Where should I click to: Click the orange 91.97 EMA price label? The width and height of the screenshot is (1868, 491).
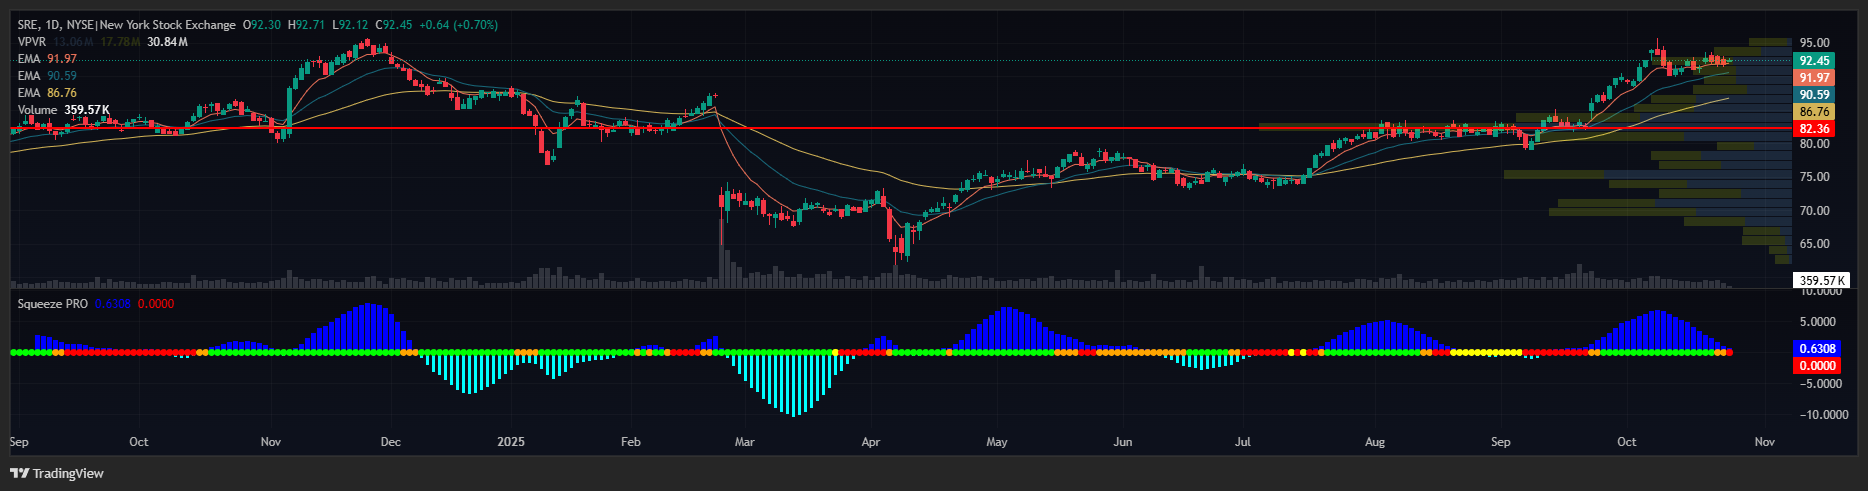tap(1814, 78)
